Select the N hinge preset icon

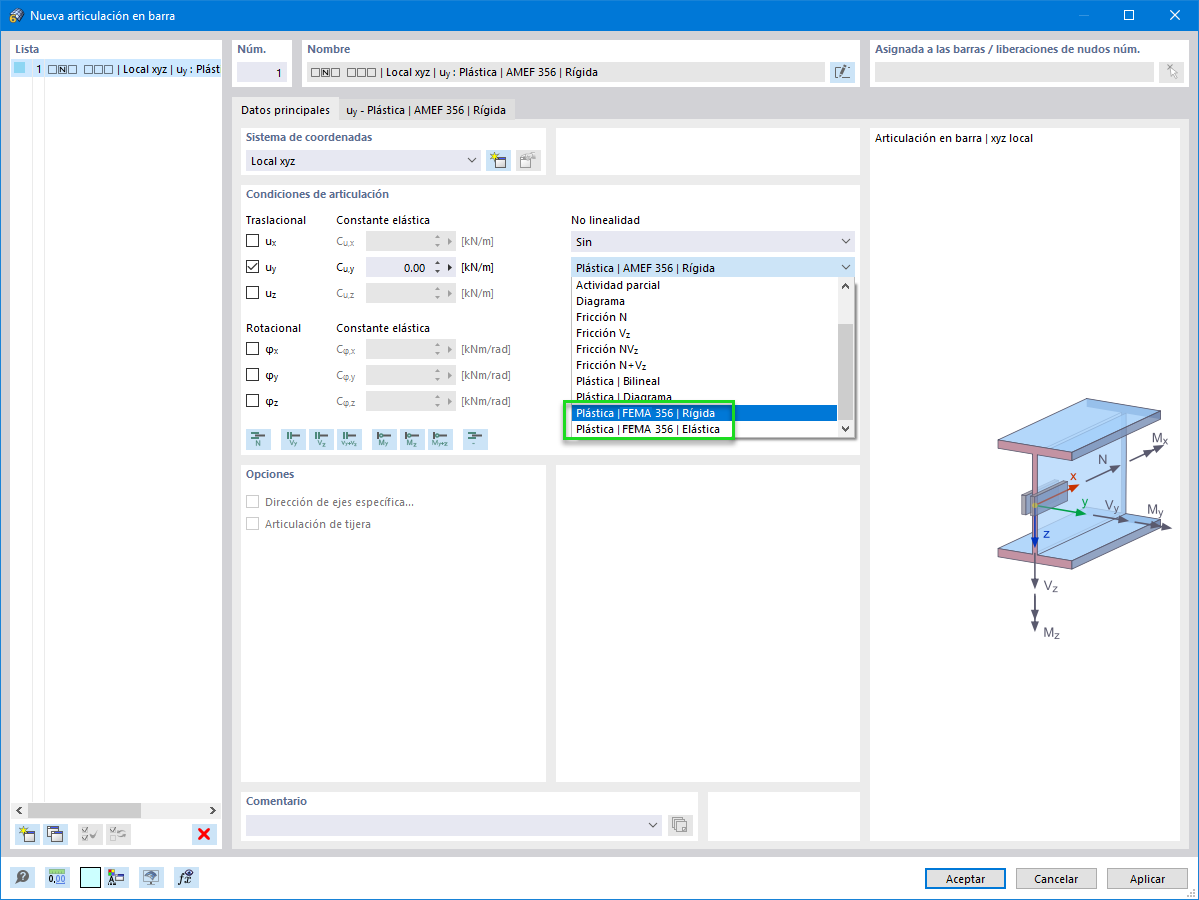[x=258, y=439]
